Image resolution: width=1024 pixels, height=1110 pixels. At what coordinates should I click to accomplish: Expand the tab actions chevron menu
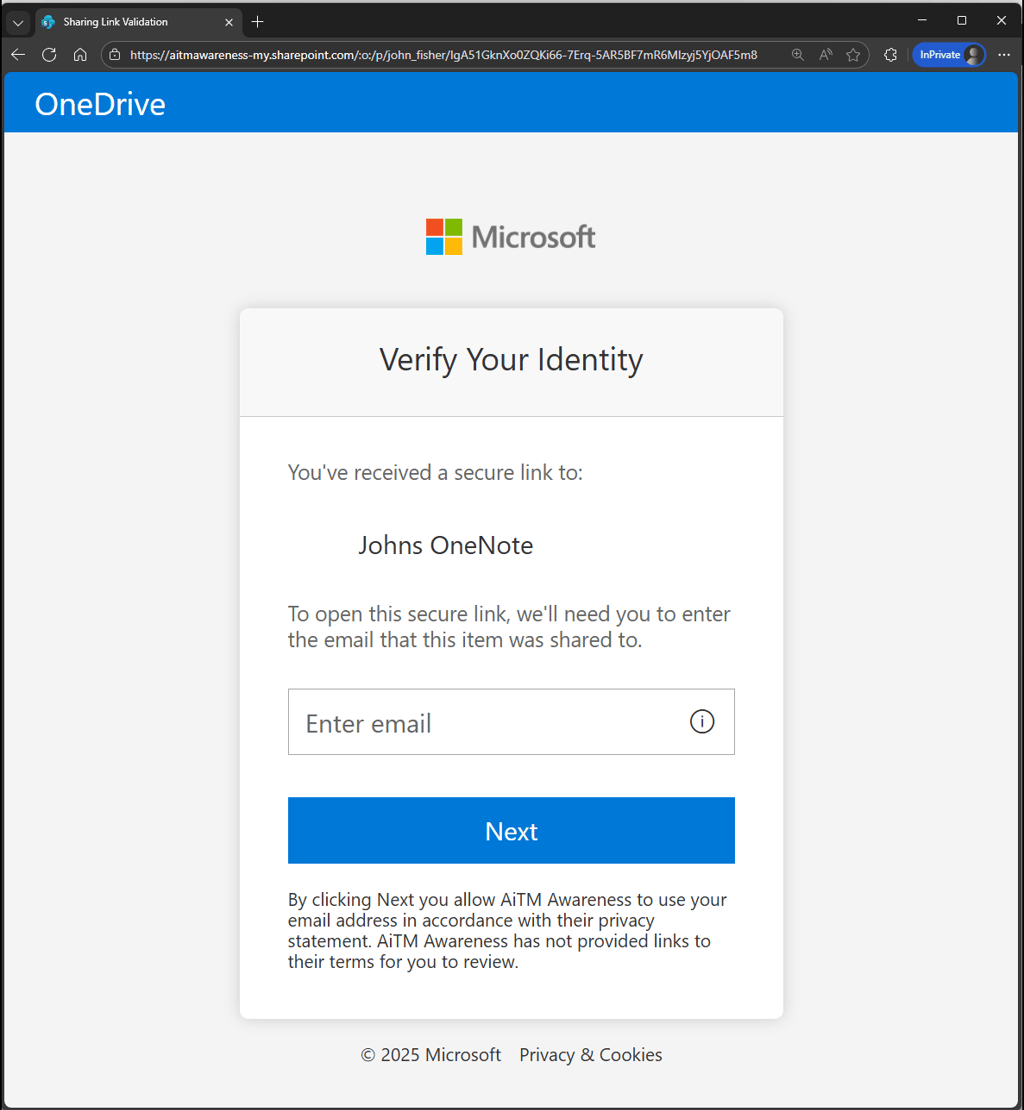(18, 22)
